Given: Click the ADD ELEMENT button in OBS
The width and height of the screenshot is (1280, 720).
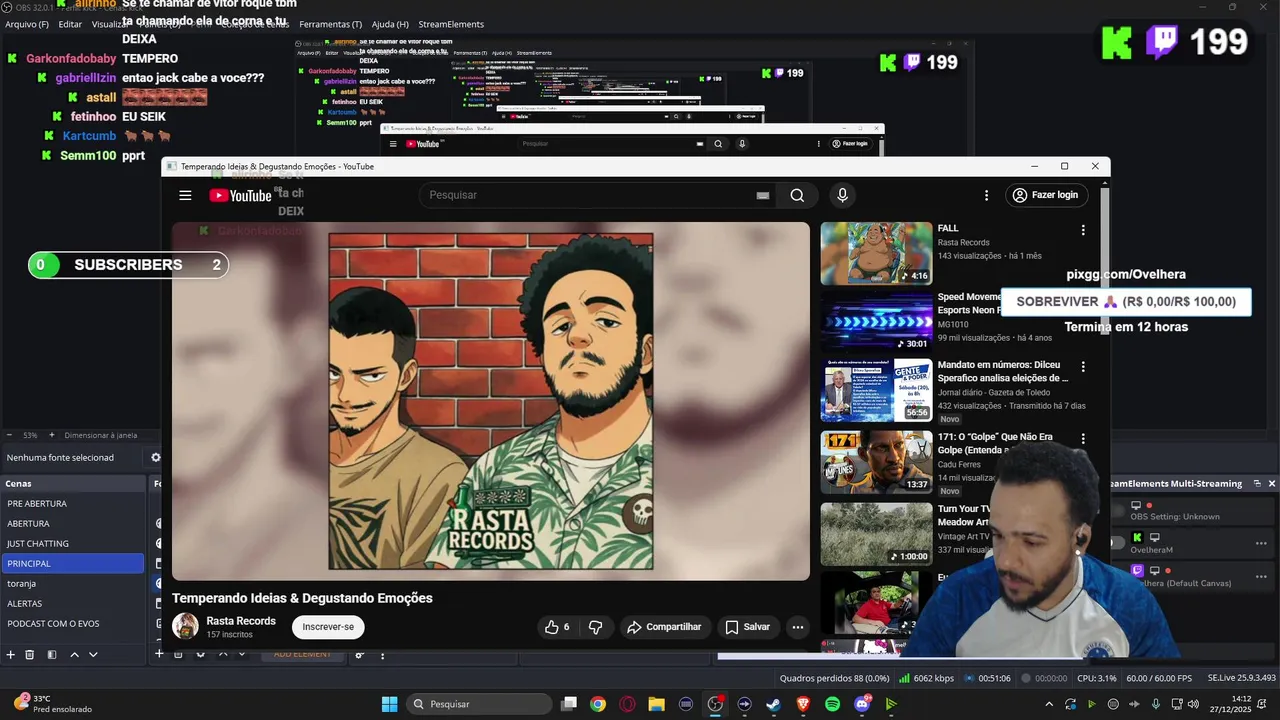Looking at the screenshot, I should tap(302, 654).
